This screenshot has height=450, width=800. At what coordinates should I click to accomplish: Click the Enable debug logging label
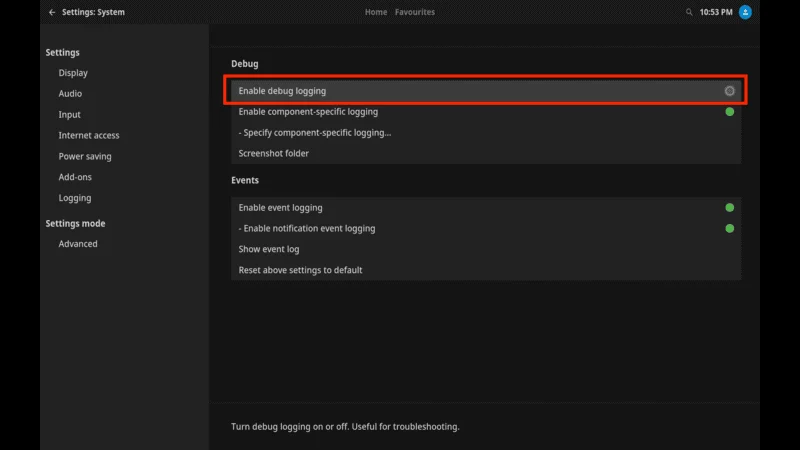(282, 91)
